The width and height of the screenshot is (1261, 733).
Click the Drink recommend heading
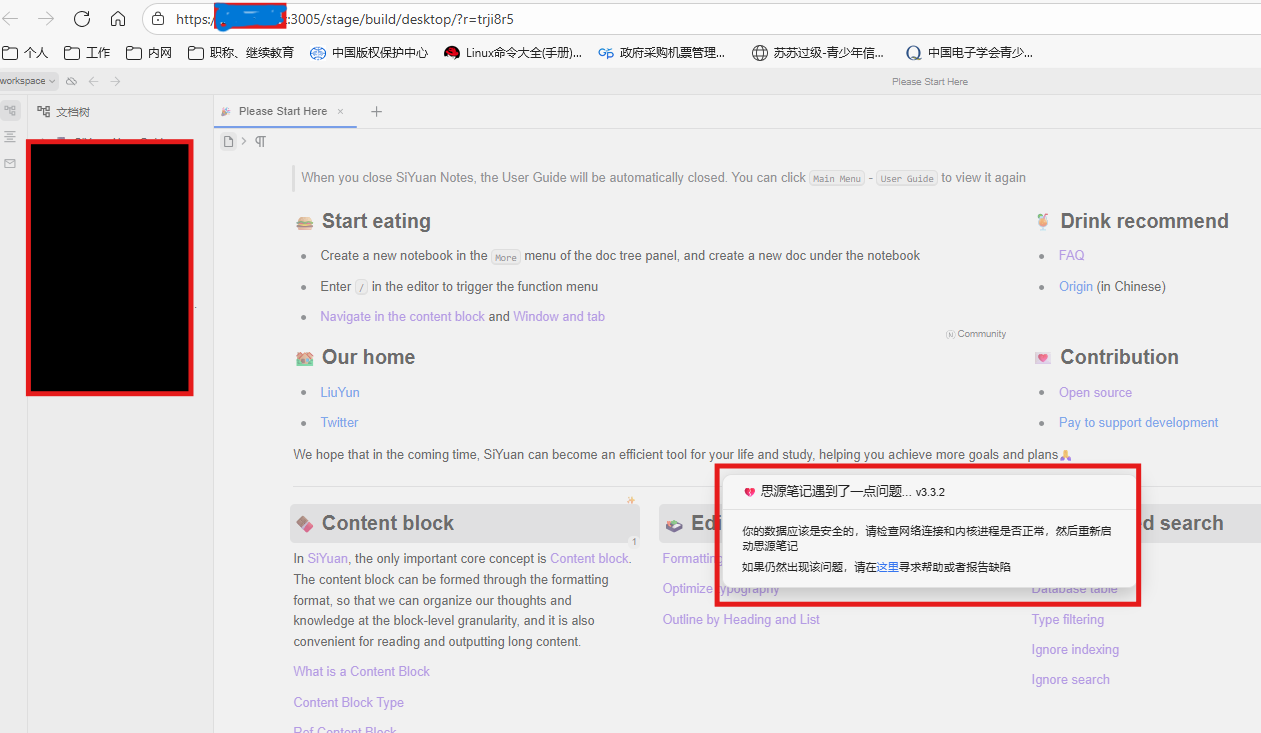coord(1144,221)
